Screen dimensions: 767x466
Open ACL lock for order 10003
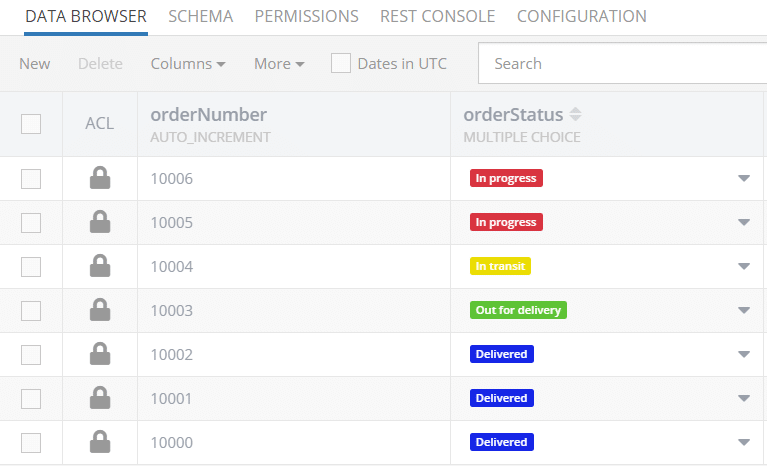(100, 310)
